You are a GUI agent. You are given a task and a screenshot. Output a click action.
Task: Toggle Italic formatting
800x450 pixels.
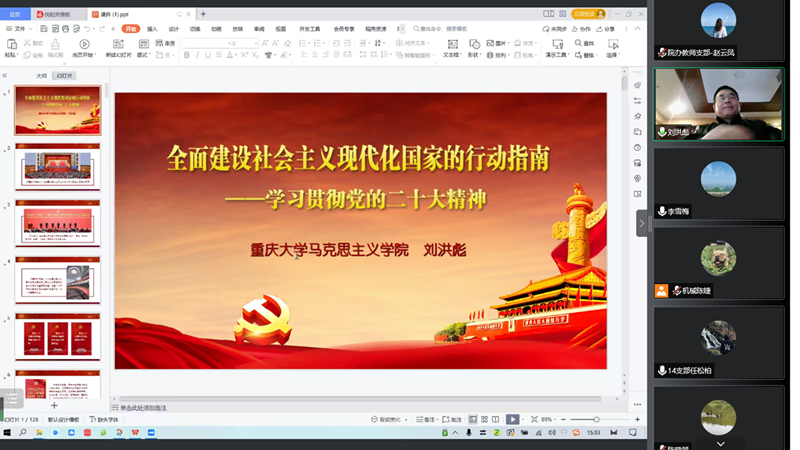coord(197,55)
